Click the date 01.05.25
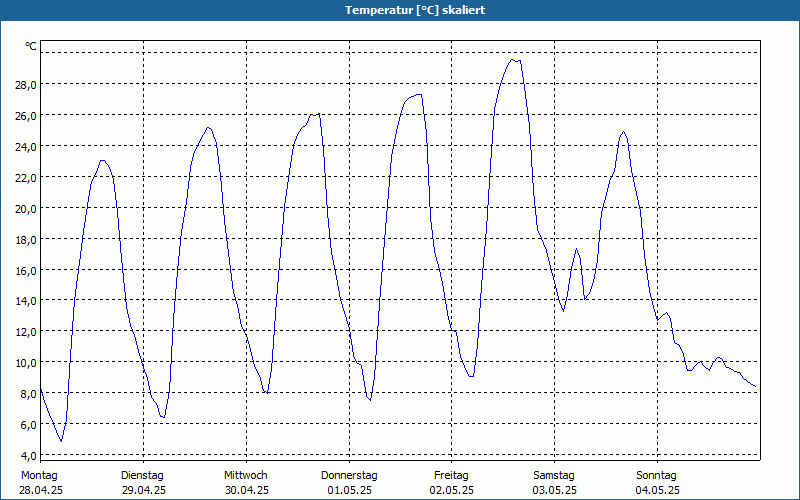Screen dimensions: 800x500 (349, 490)
